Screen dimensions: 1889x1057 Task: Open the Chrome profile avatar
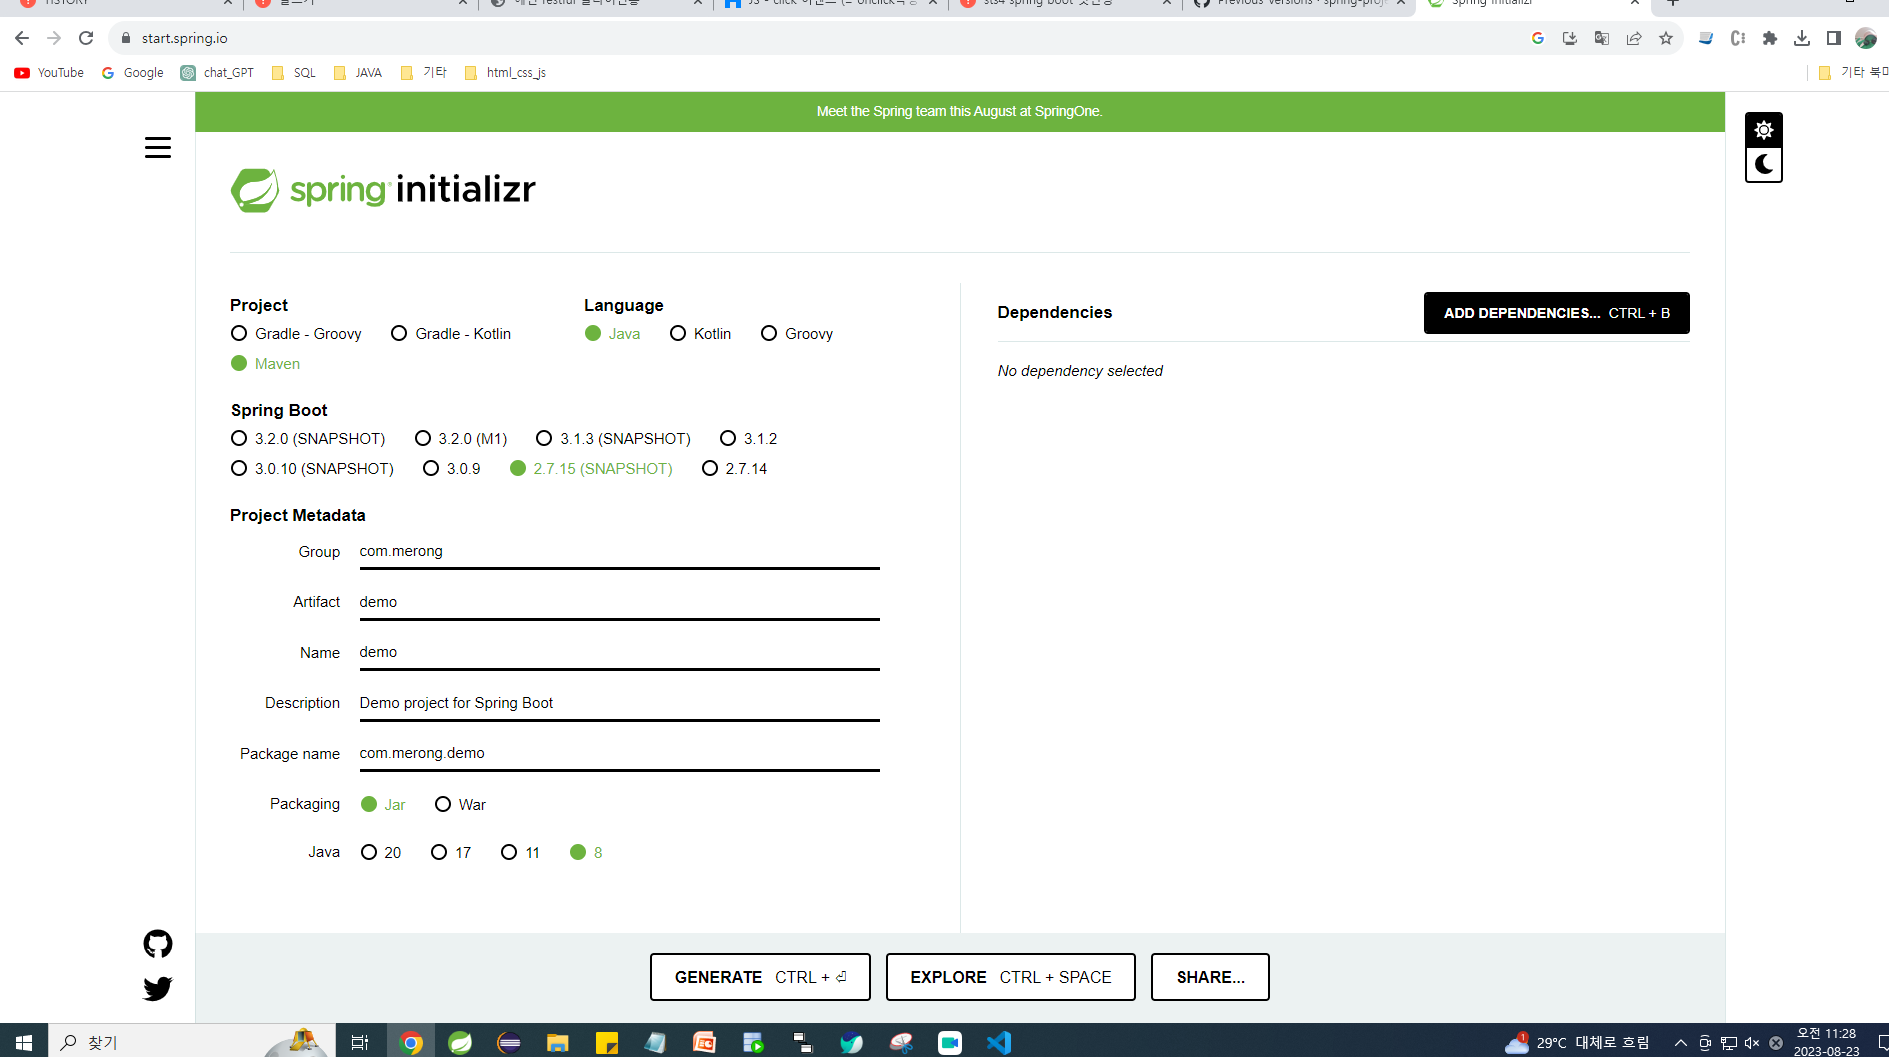(x=1866, y=38)
